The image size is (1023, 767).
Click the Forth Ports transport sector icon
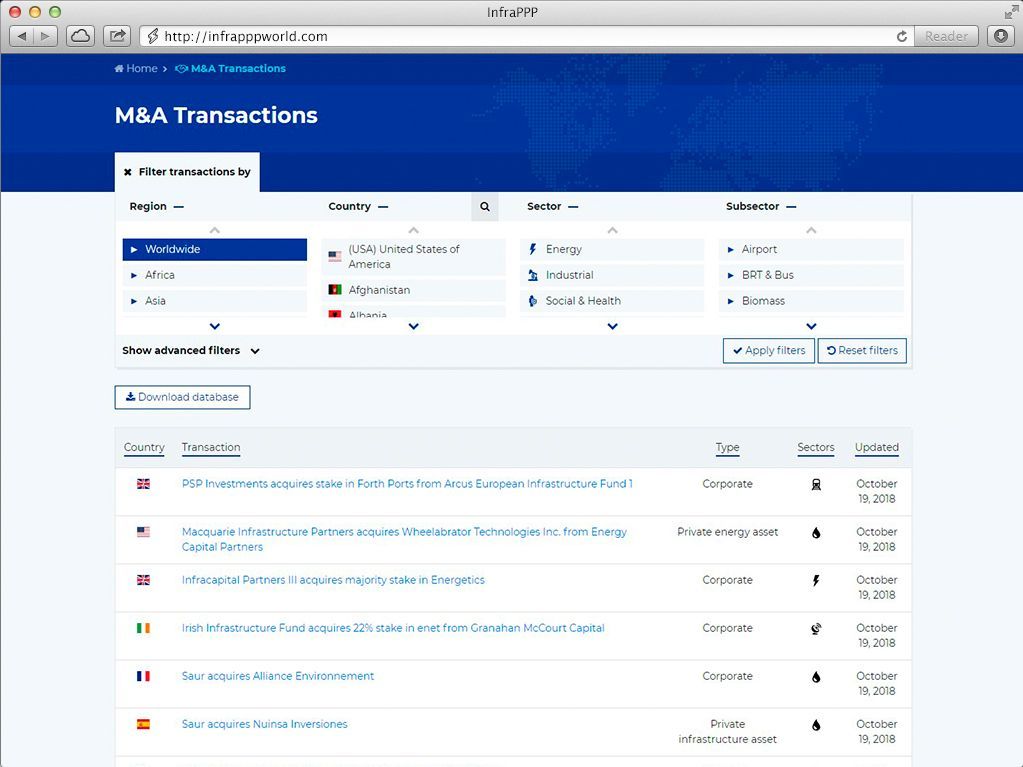point(816,485)
